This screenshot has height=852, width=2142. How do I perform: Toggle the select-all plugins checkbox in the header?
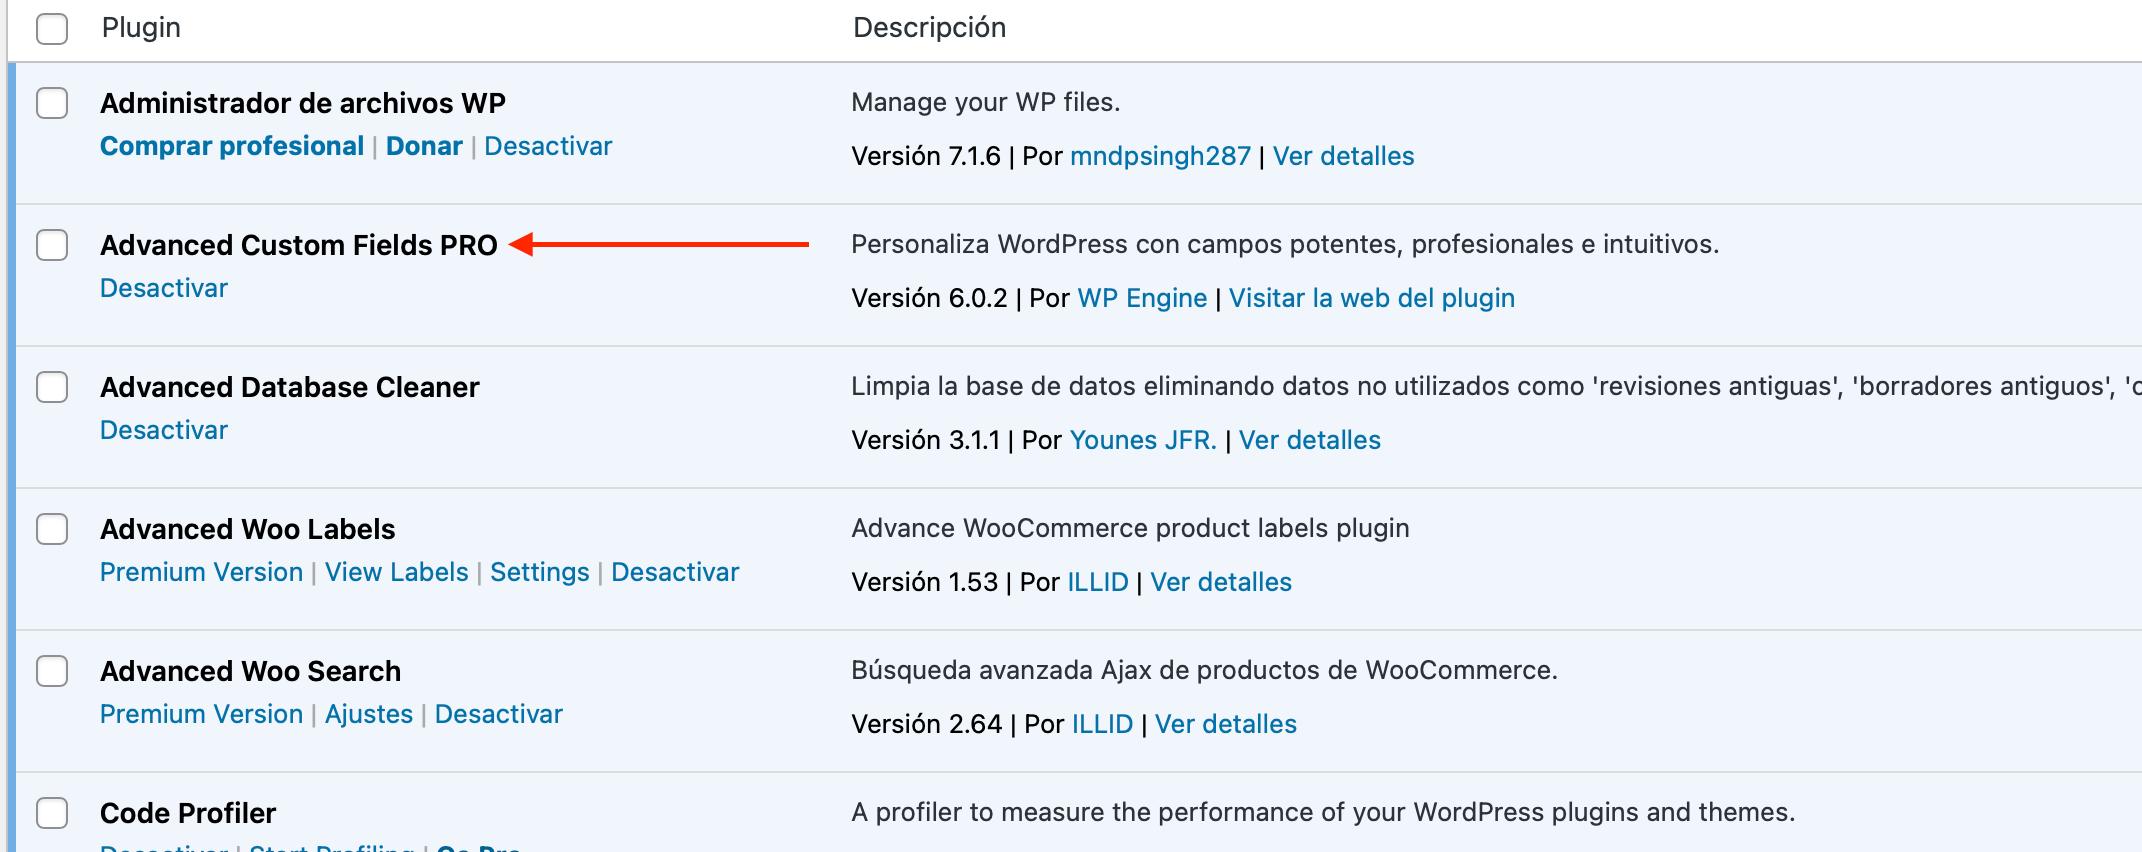(x=52, y=28)
